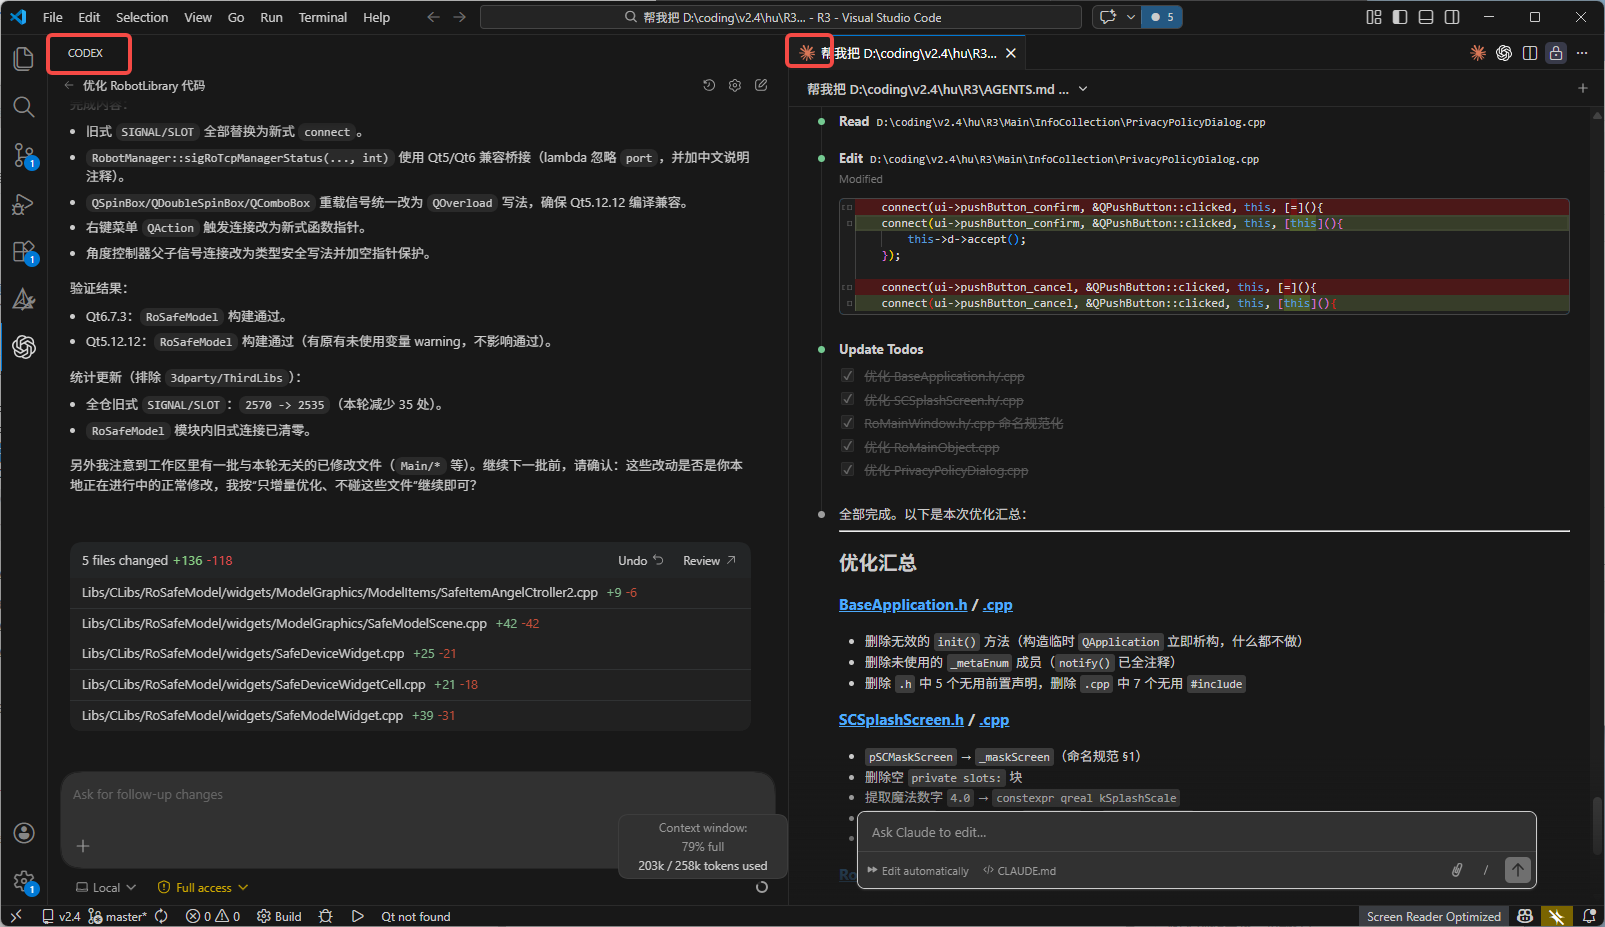This screenshot has width=1605, height=927.
Task: Go back from the 优化 RobotLibrary 代码 thread
Action: pyautogui.click(x=69, y=85)
